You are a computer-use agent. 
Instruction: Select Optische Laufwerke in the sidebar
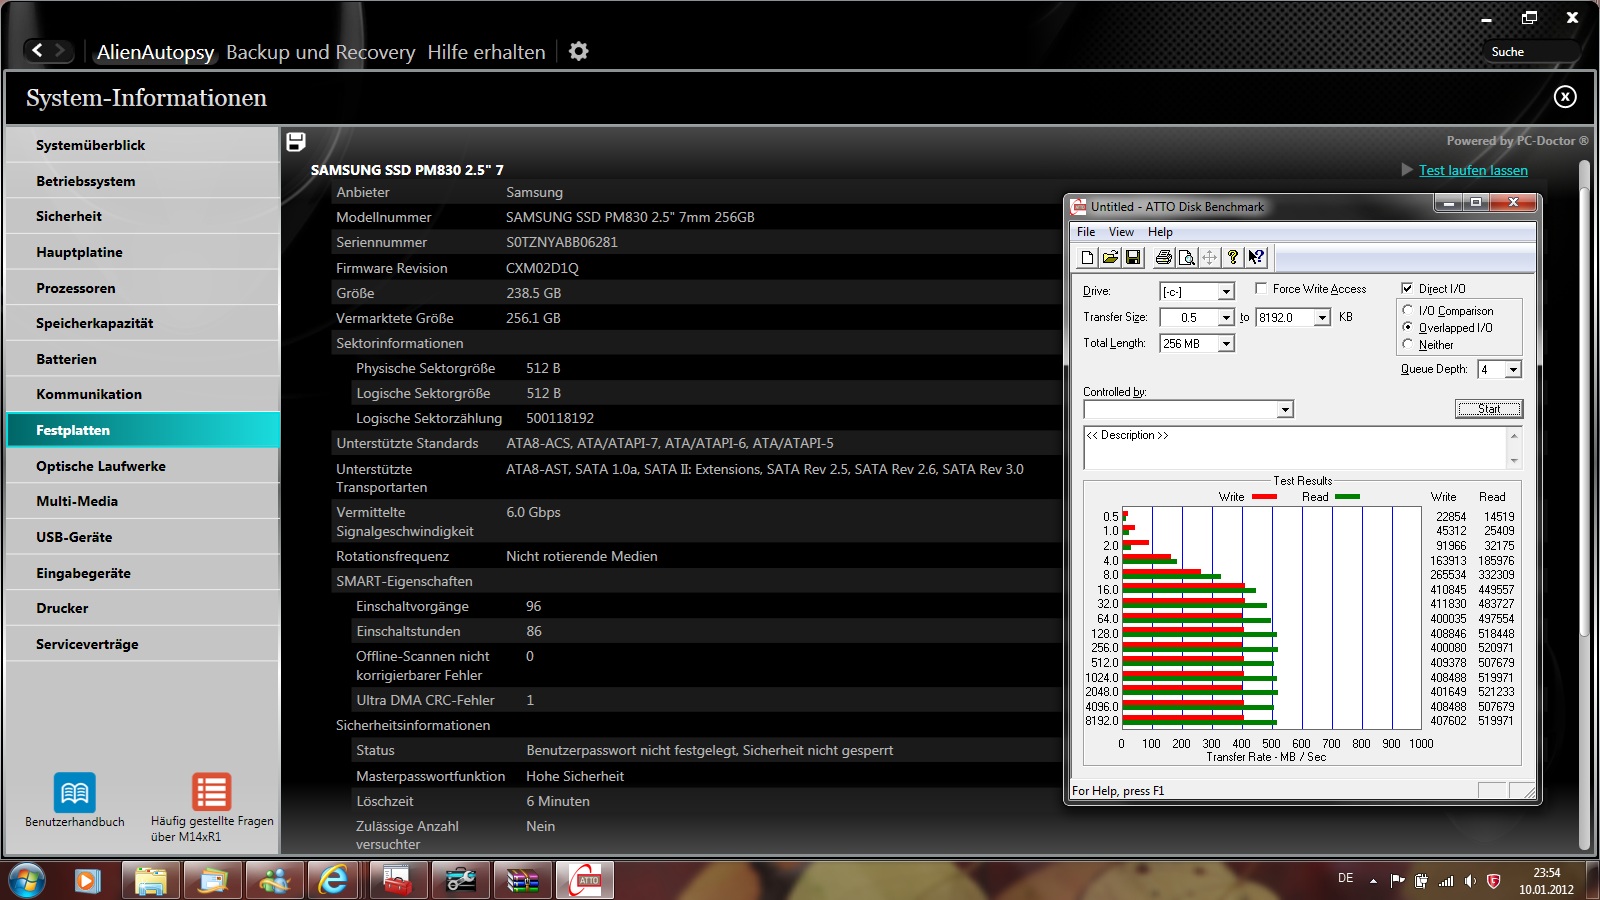[x=143, y=466]
